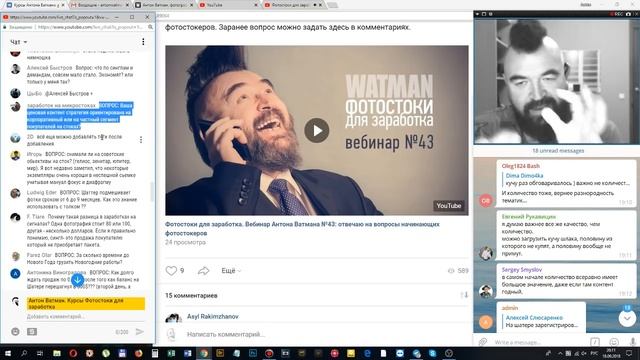Switch to the Курсы Антона Ватмана browser tab
Screen dimensions: 640x360
35,5
